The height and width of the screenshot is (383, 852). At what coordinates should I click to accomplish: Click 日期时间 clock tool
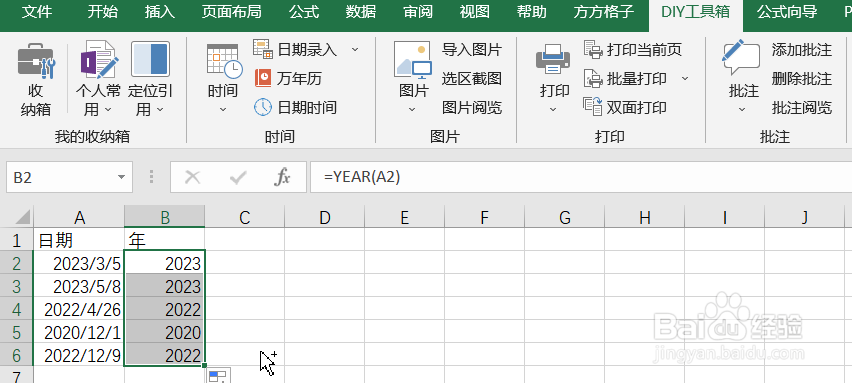(x=296, y=107)
